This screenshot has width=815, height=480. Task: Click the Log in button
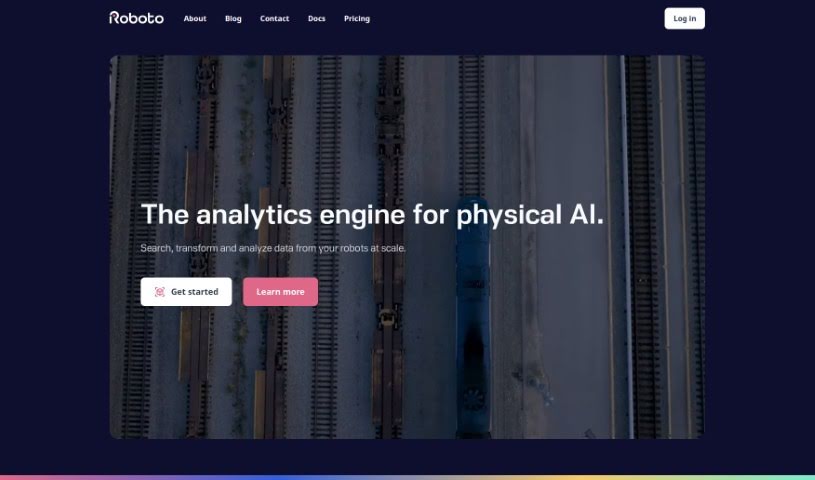pos(685,19)
